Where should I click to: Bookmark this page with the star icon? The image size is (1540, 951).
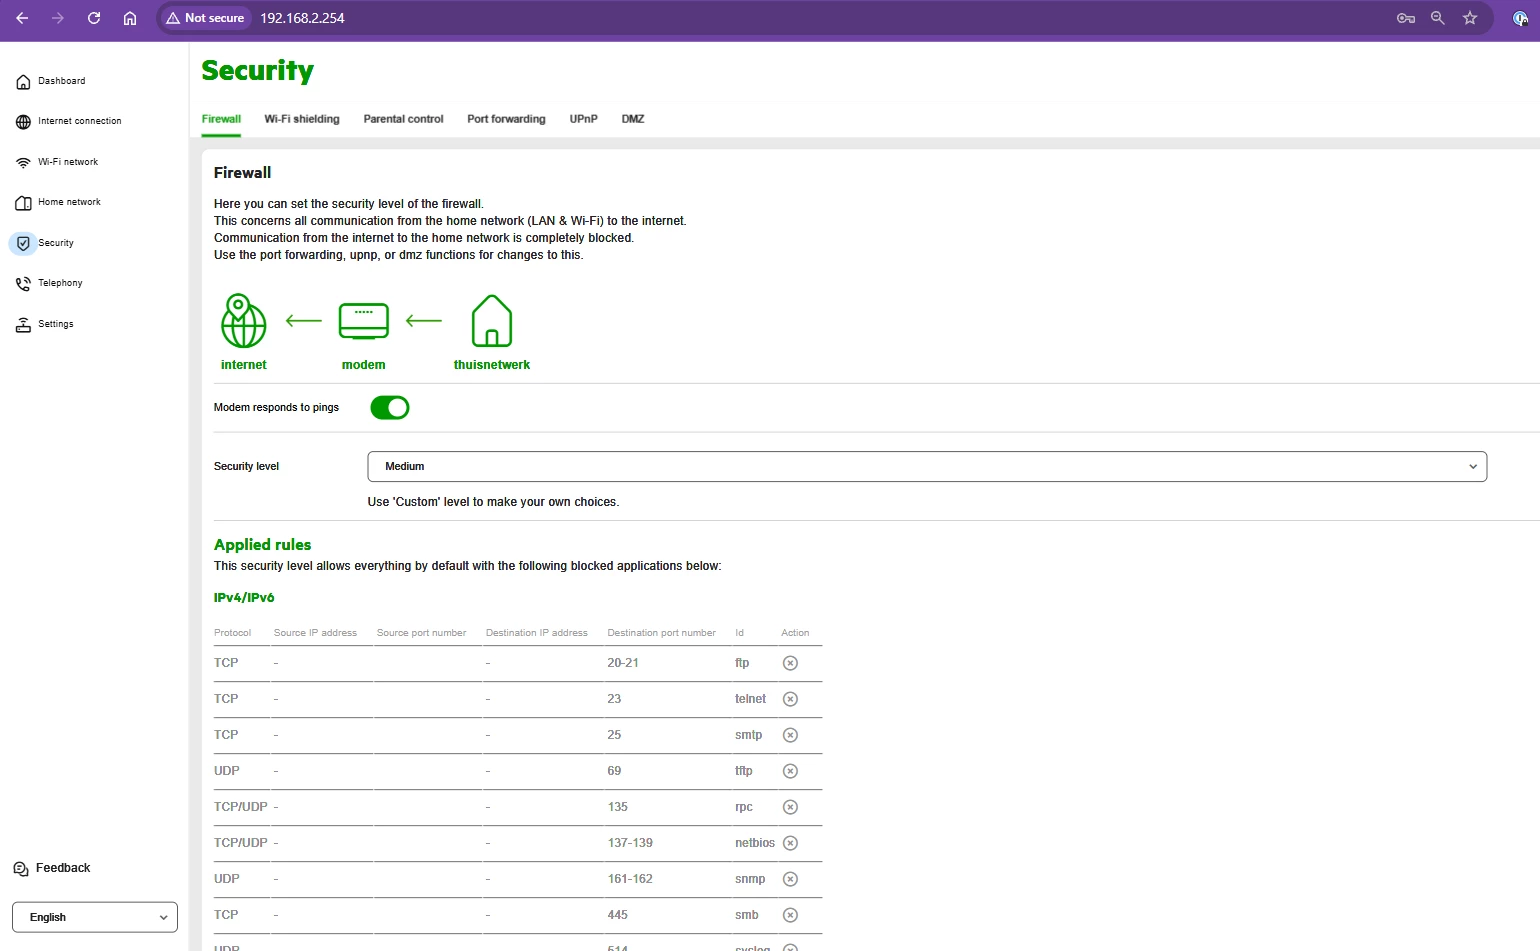(x=1470, y=18)
